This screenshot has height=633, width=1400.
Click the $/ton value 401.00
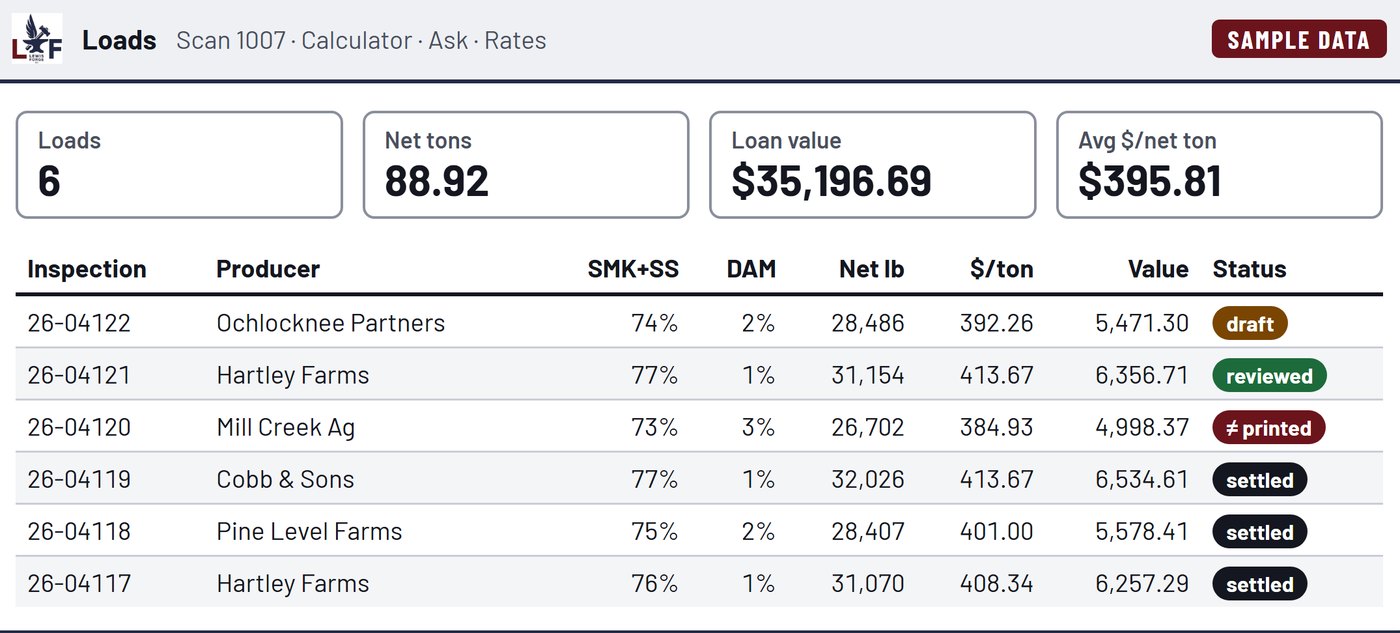[997, 531]
